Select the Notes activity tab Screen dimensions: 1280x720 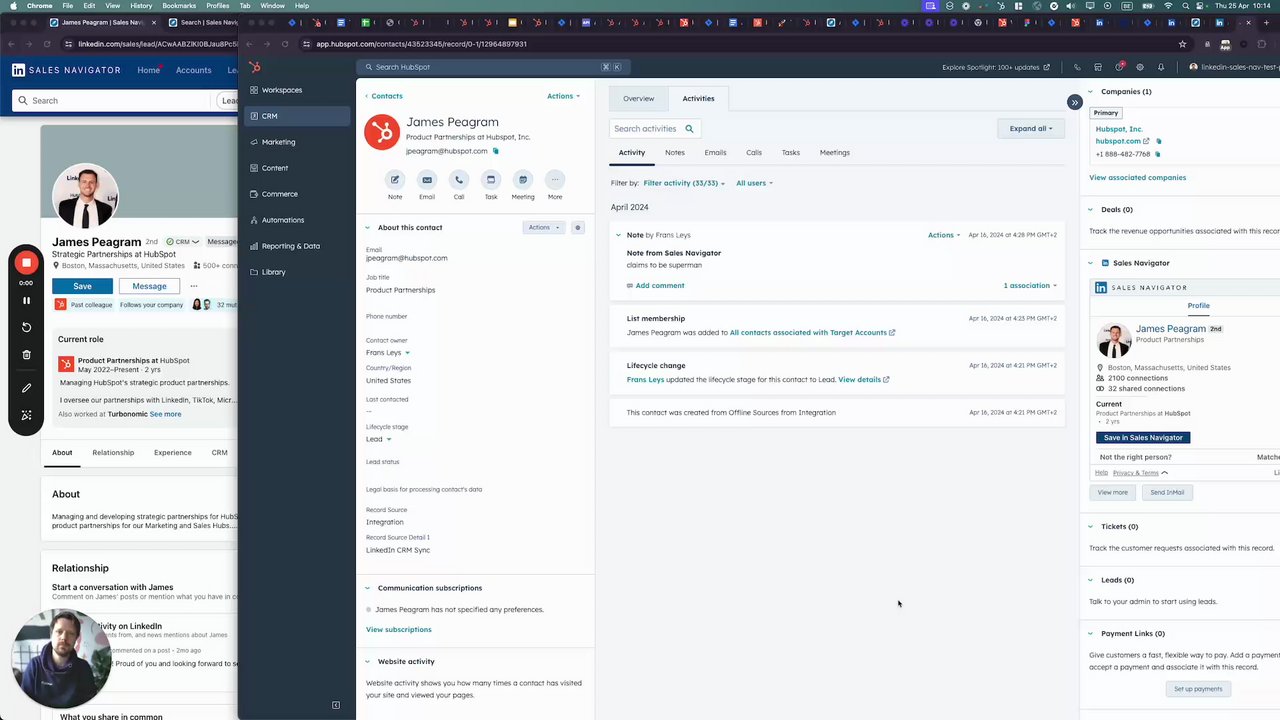pyautogui.click(x=675, y=153)
